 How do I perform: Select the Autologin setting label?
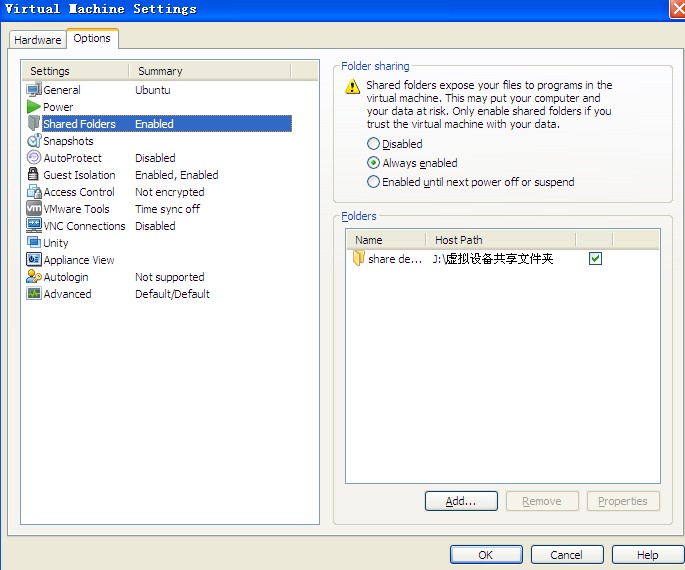pyautogui.click(x=66, y=277)
